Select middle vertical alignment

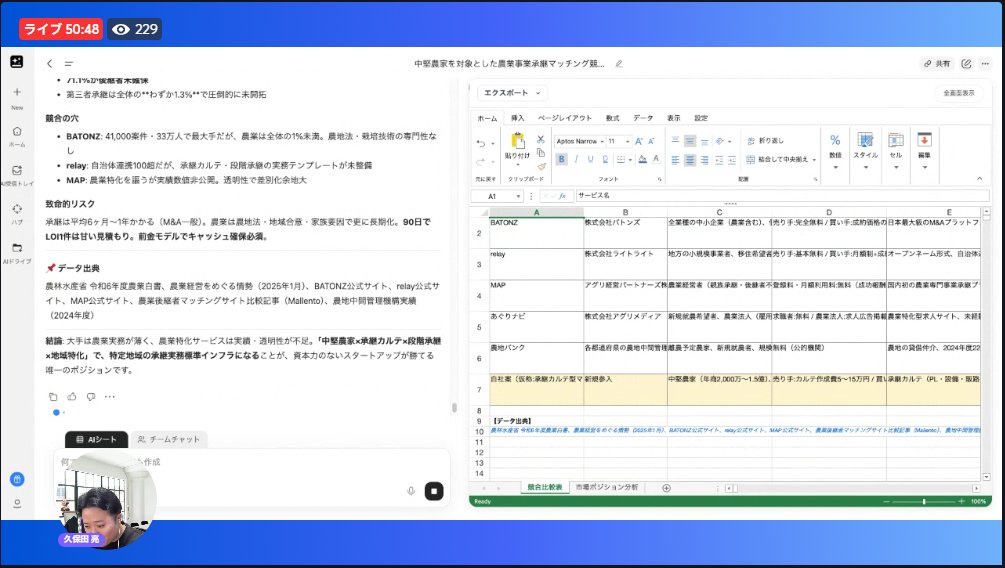[690, 141]
